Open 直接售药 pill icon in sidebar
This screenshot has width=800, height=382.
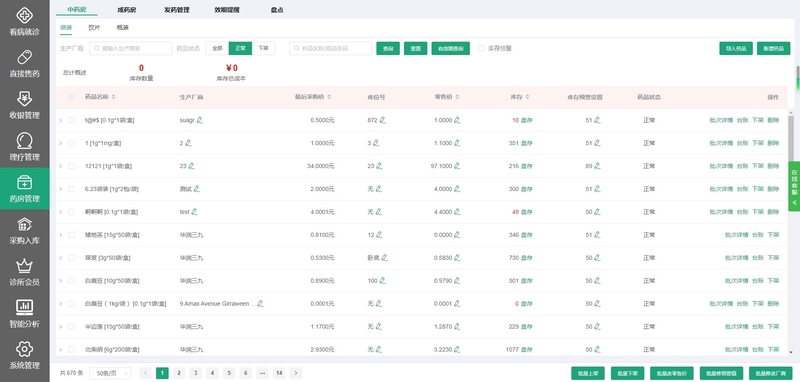24,56
